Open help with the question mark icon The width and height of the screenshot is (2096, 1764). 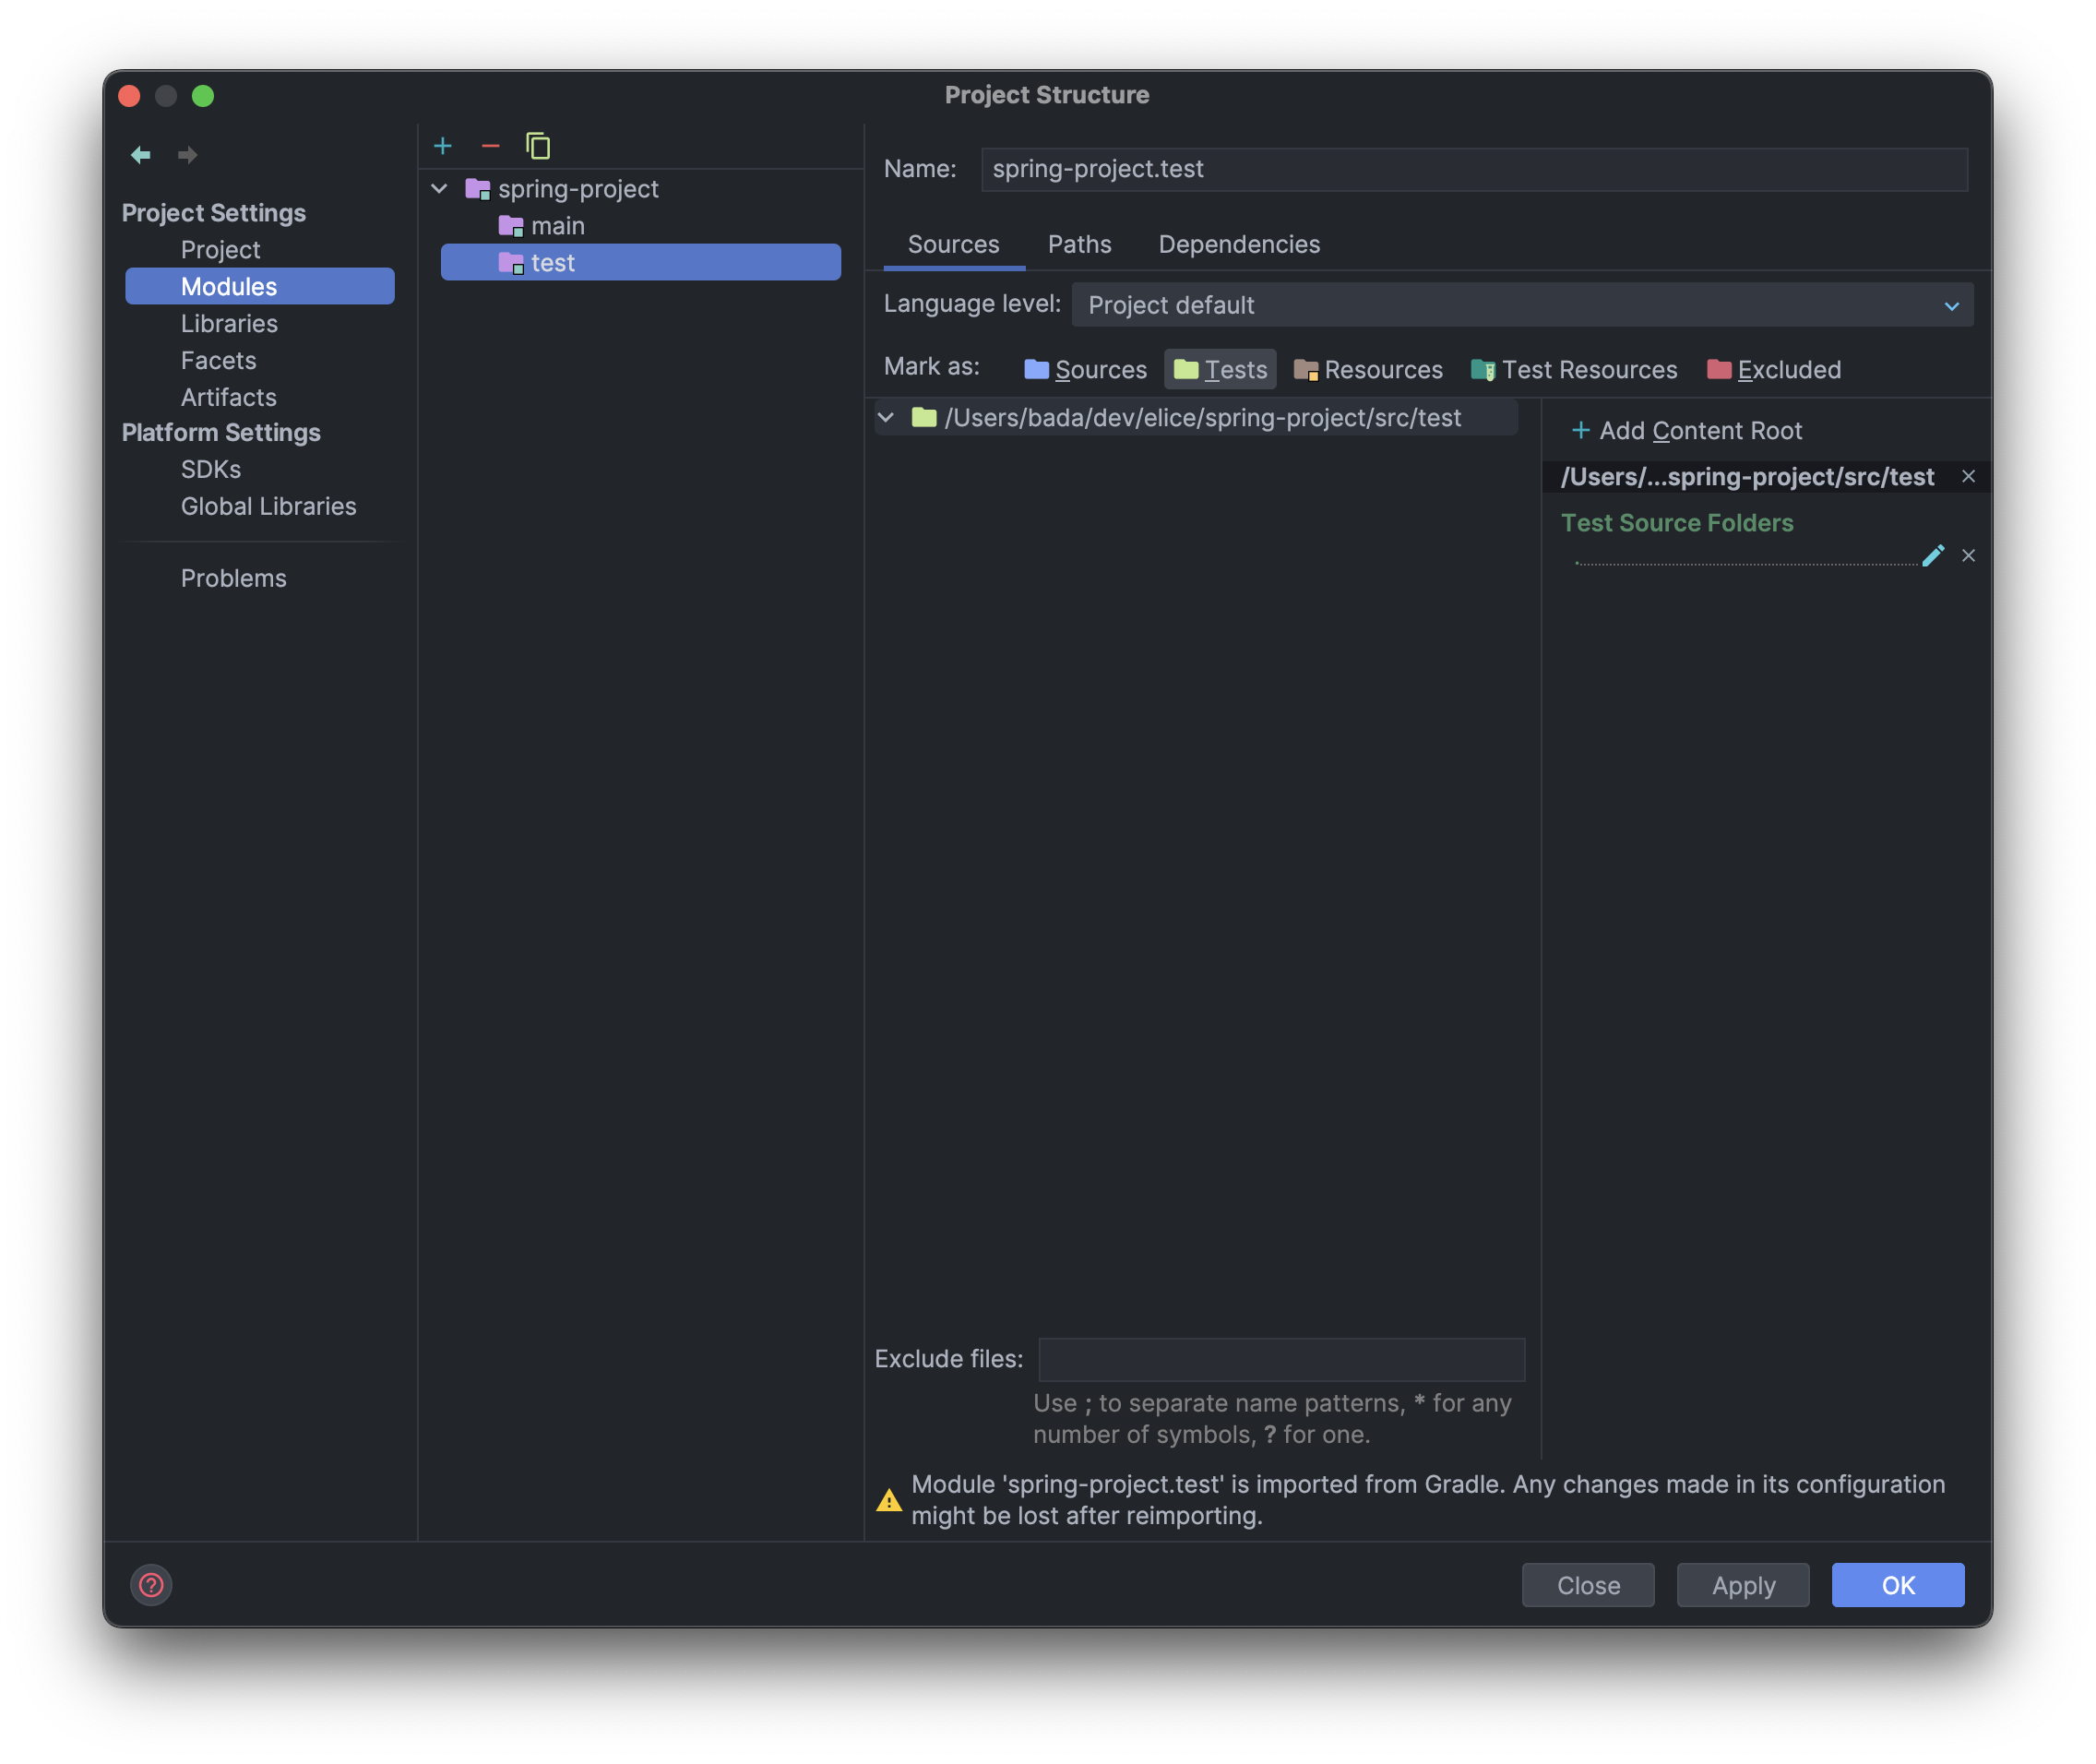[151, 1585]
